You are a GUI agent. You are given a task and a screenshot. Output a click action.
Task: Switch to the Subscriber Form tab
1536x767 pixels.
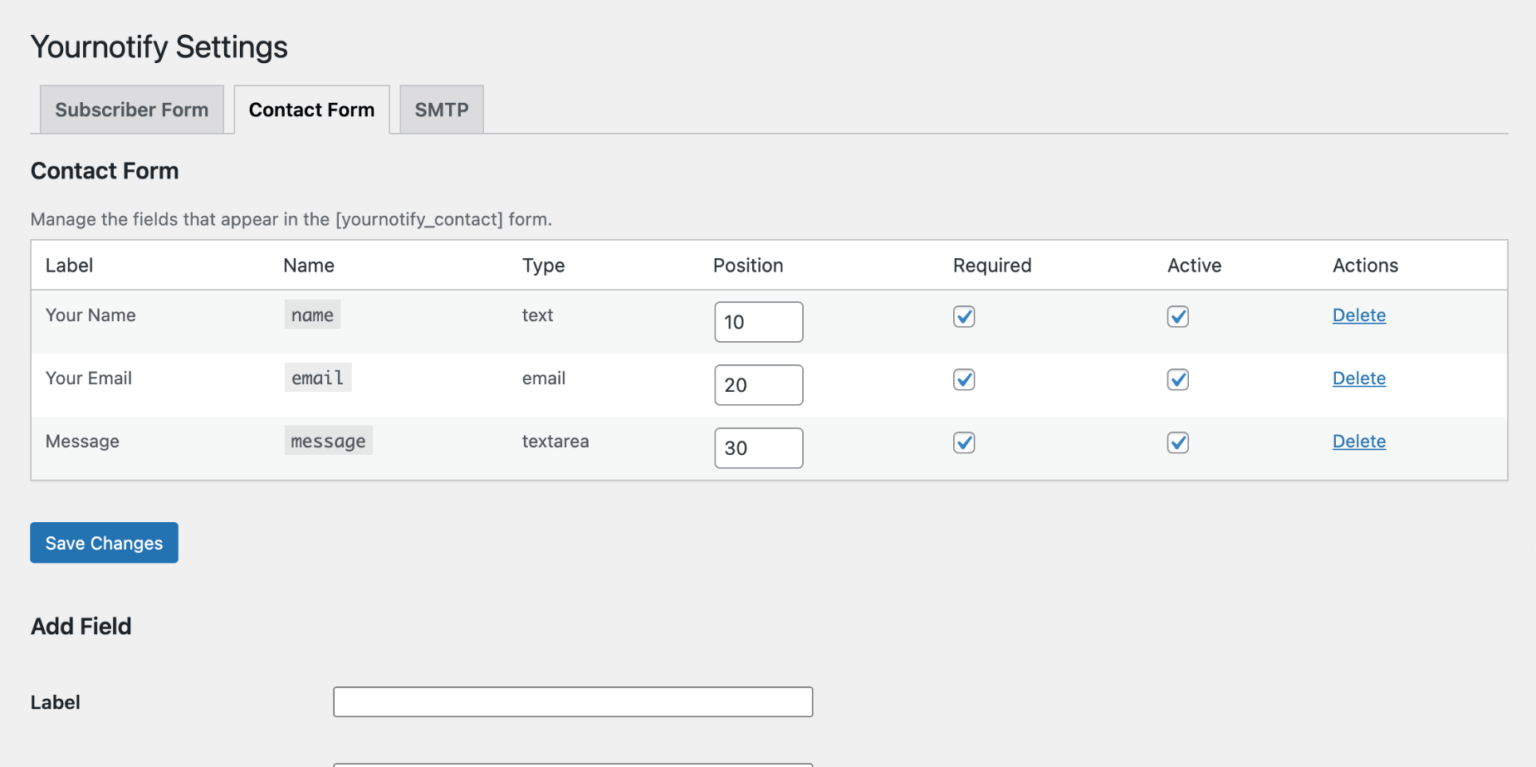point(131,109)
